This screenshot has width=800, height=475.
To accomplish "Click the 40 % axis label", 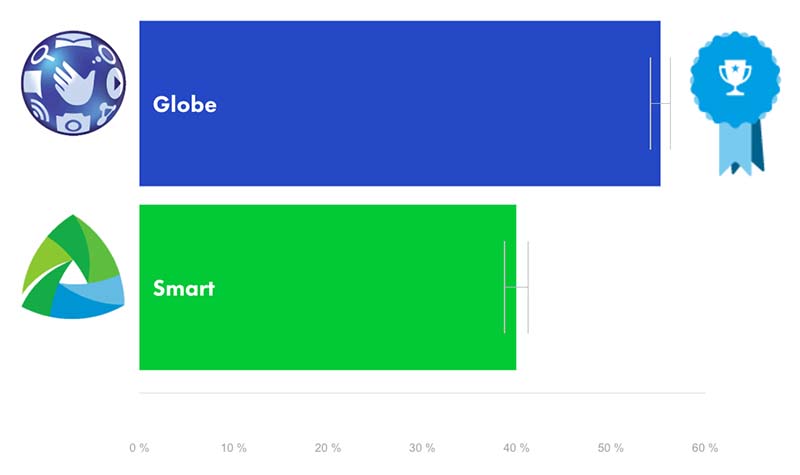I will click(516, 448).
